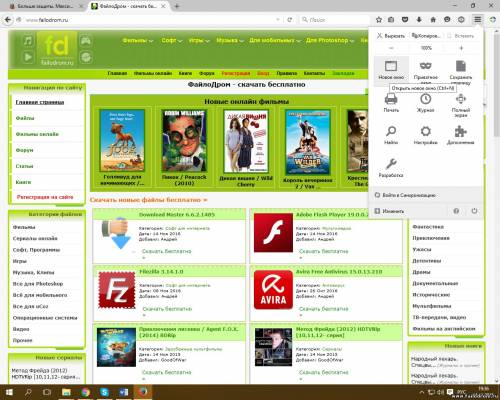Go to Home page via house icon

pyautogui.click(x=433, y=20)
